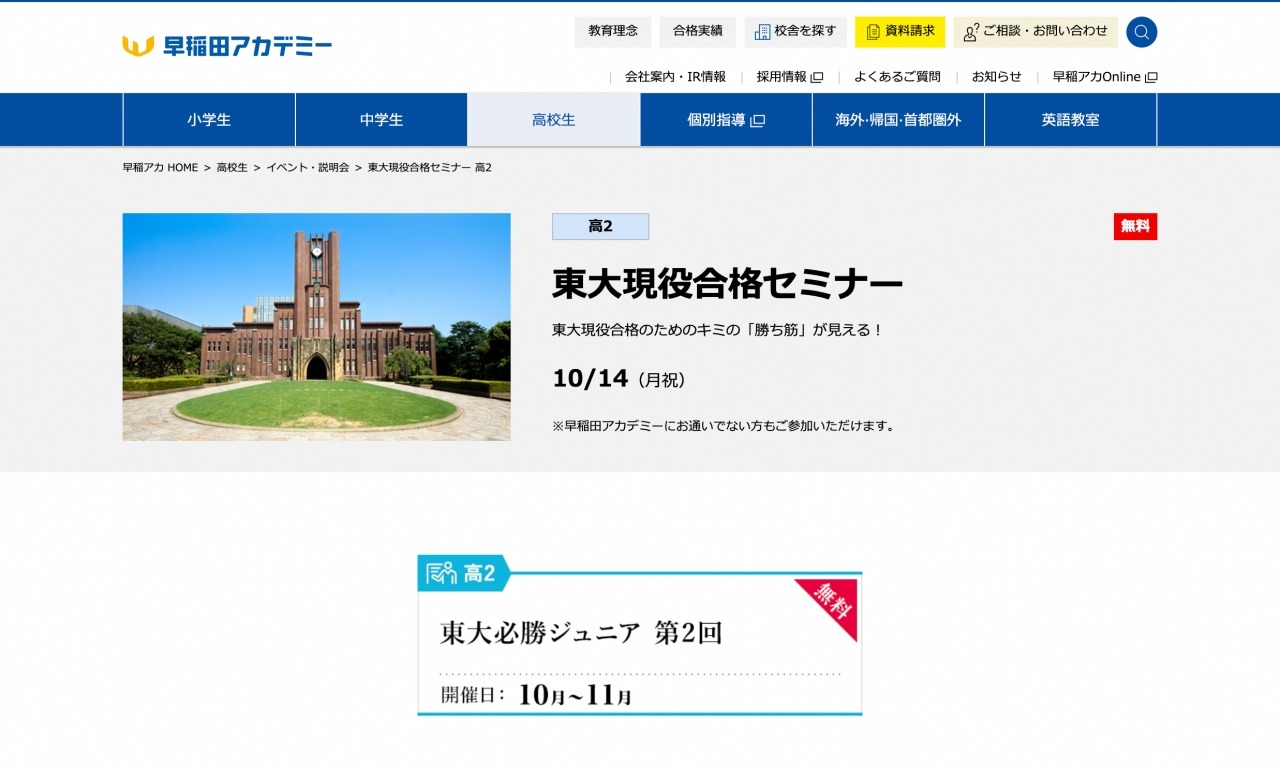The height and width of the screenshot is (770, 1280).
Task: Click the 高2 grade tag label
Action: pos(600,227)
